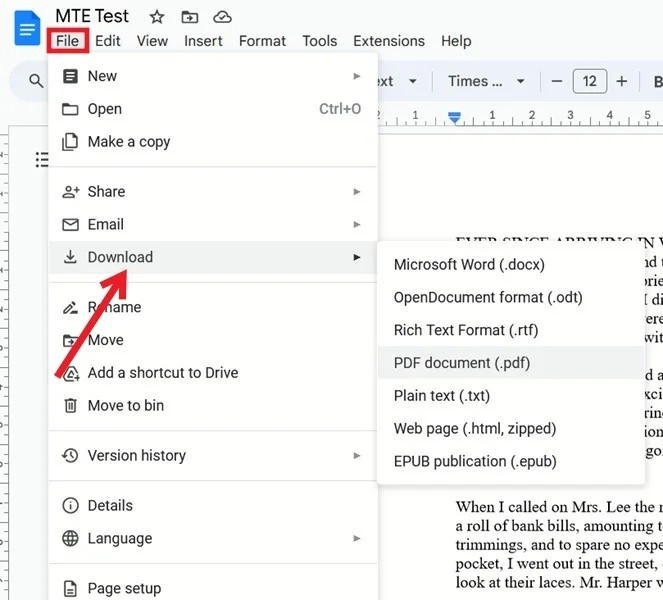The height and width of the screenshot is (600, 663).
Task: Increase font size with plus button
Action: tap(622, 82)
